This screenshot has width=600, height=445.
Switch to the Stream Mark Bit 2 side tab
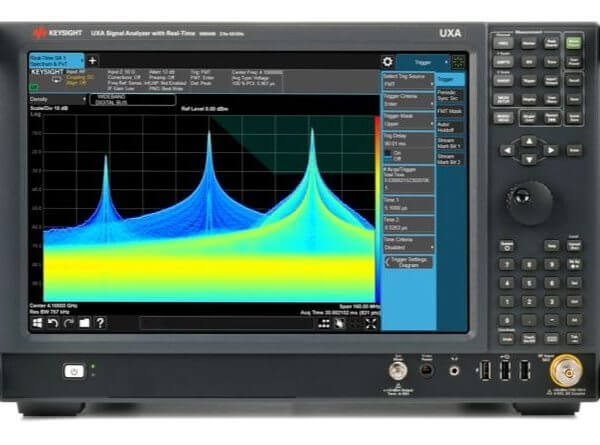pyautogui.click(x=450, y=160)
